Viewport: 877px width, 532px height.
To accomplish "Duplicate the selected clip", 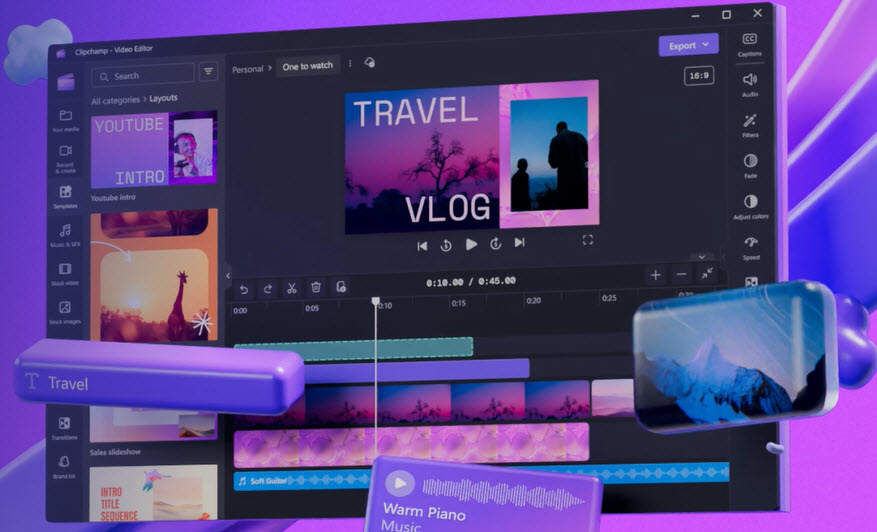I will [x=341, y=286].
